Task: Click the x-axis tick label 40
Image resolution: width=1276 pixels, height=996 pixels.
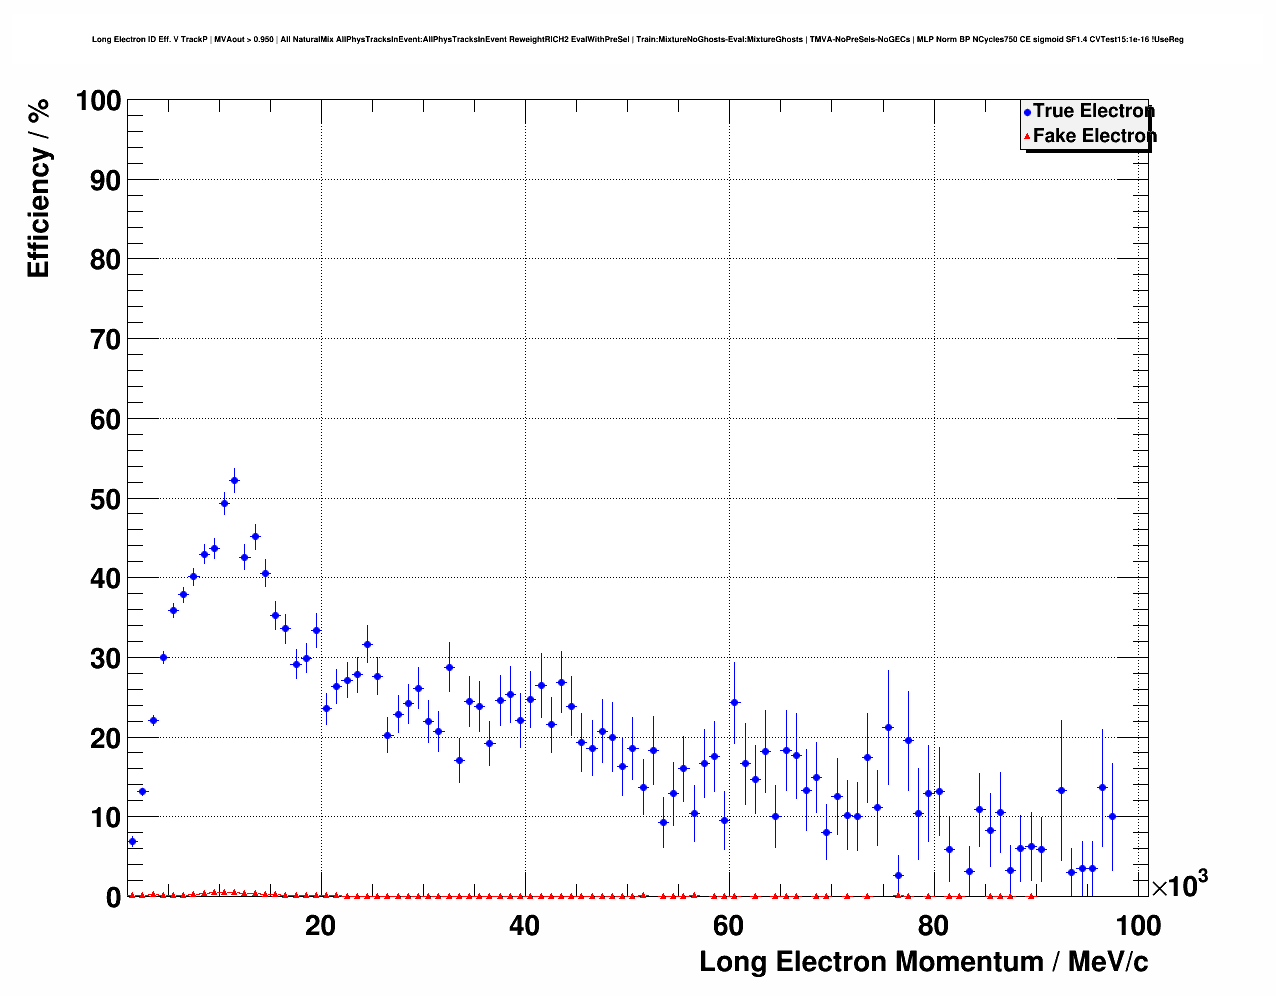Action: [524, 926]
